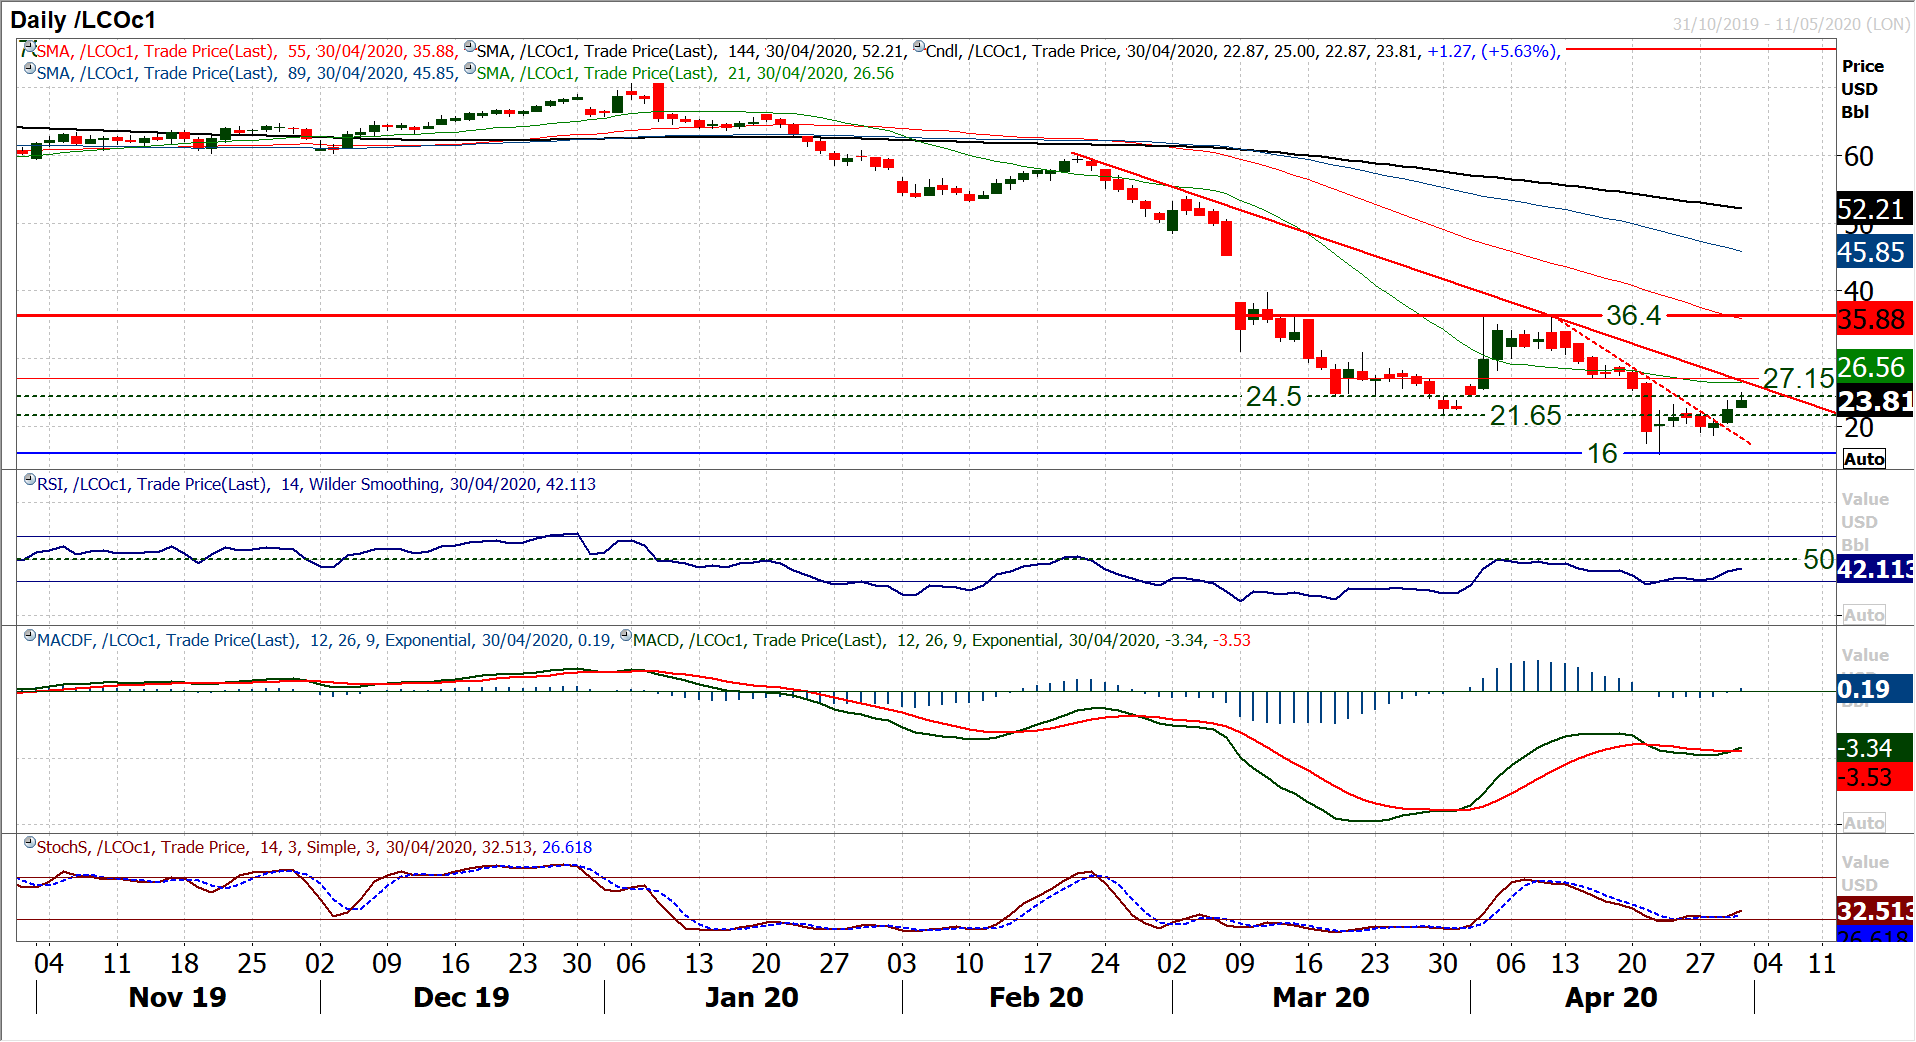This screenshot has height=1042, width=1916.
Task: Click the Daily /LCOc1 chart title
Action: 83,20
